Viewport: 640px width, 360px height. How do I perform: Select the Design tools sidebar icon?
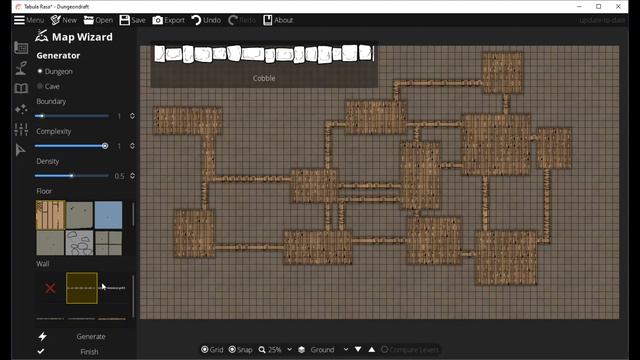(21, 48)
